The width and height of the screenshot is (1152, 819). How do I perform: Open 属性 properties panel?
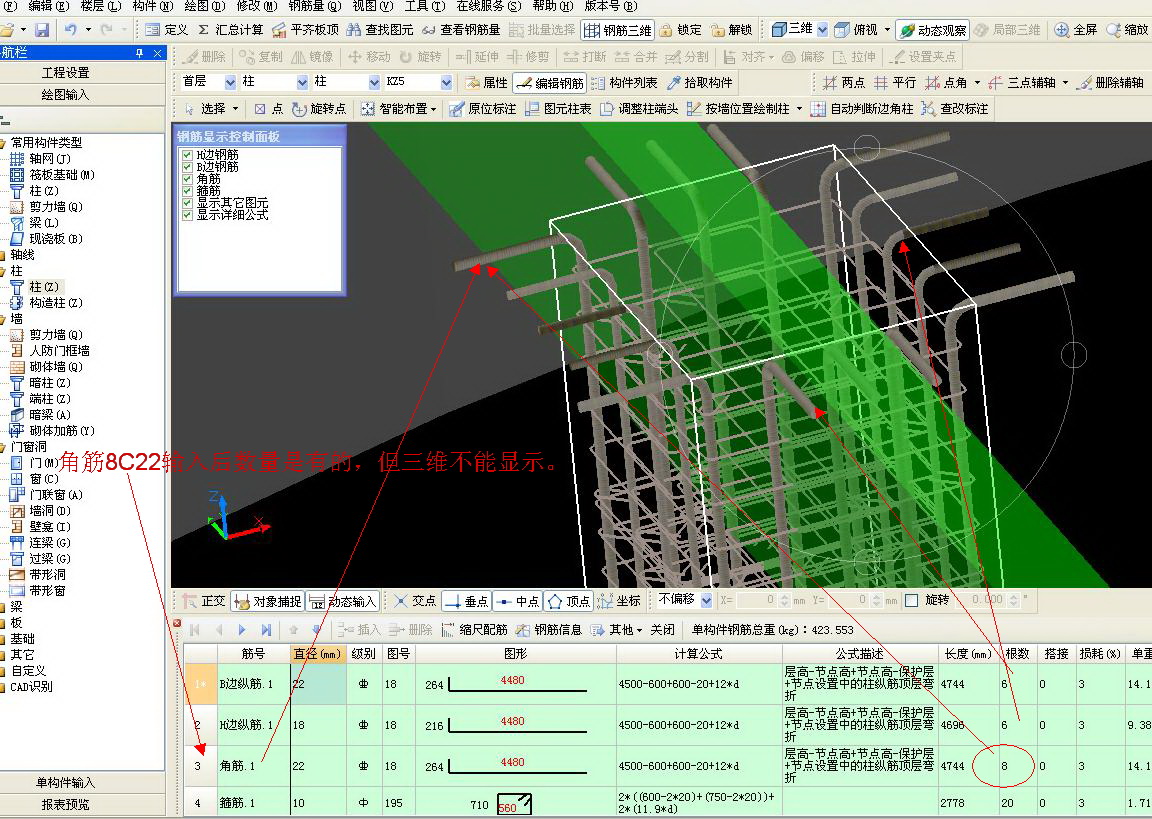tap(486, 83)
